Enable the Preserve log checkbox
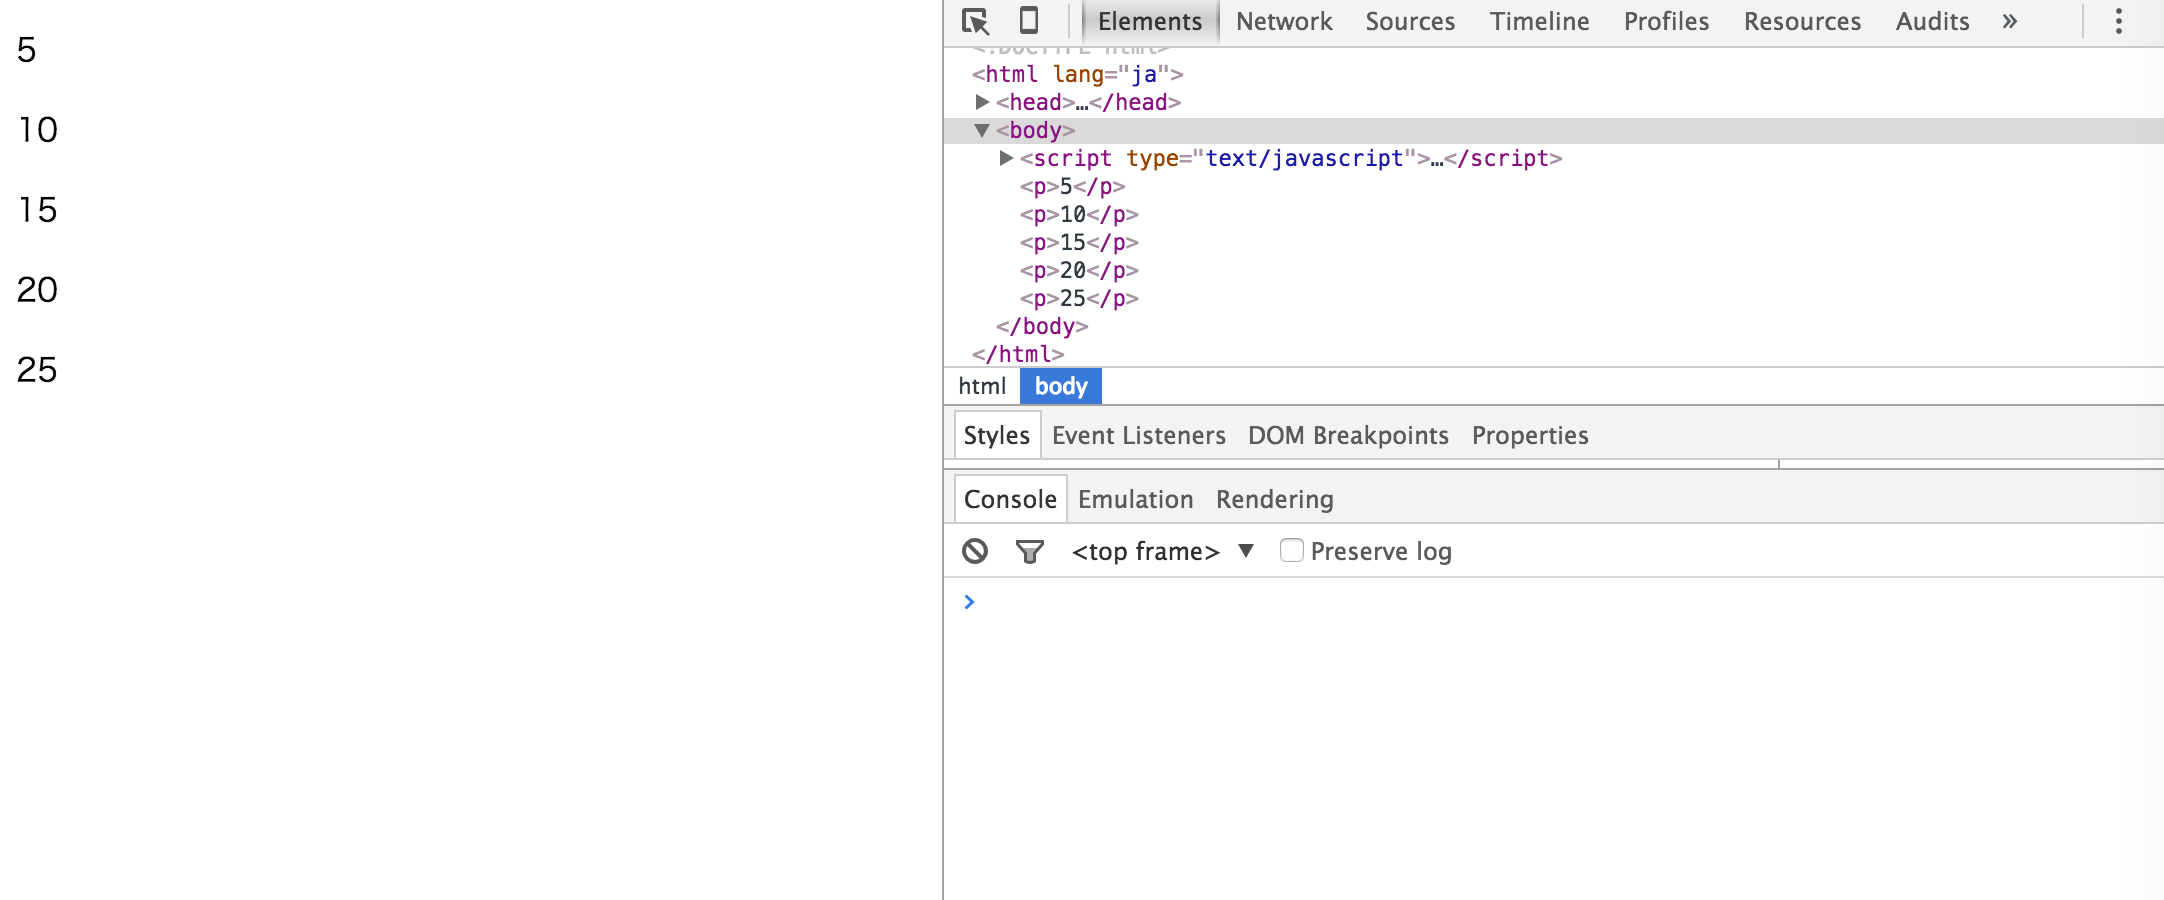 [1291, 550]
